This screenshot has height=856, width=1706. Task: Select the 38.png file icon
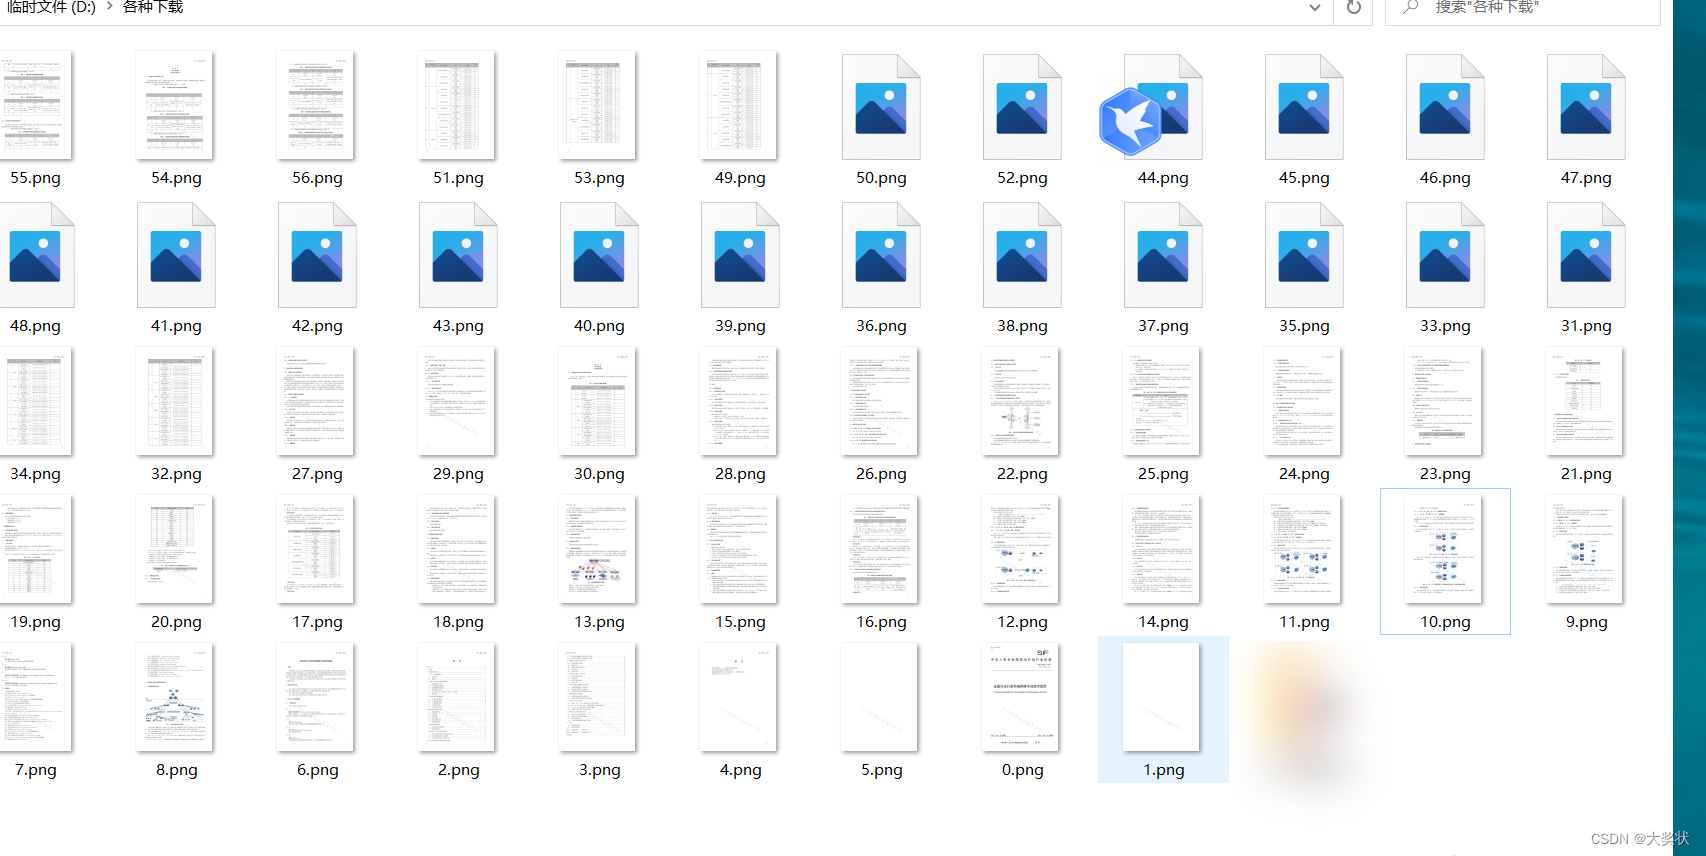[x=1022, y=255]
